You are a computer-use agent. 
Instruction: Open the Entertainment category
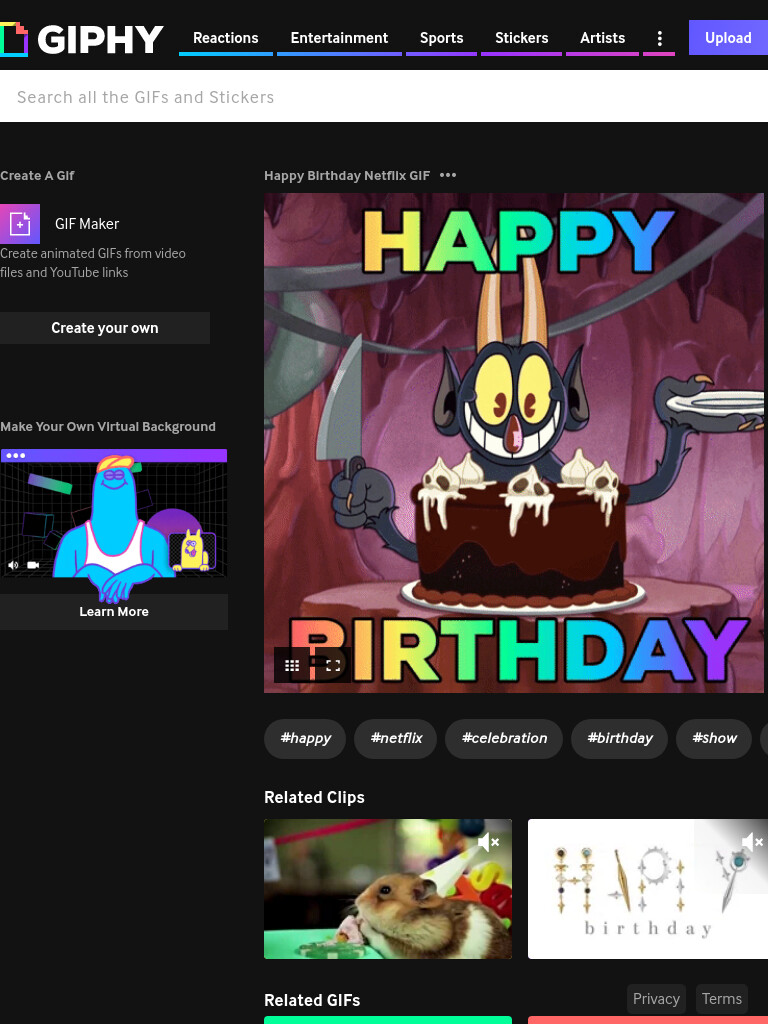[339, 38]
